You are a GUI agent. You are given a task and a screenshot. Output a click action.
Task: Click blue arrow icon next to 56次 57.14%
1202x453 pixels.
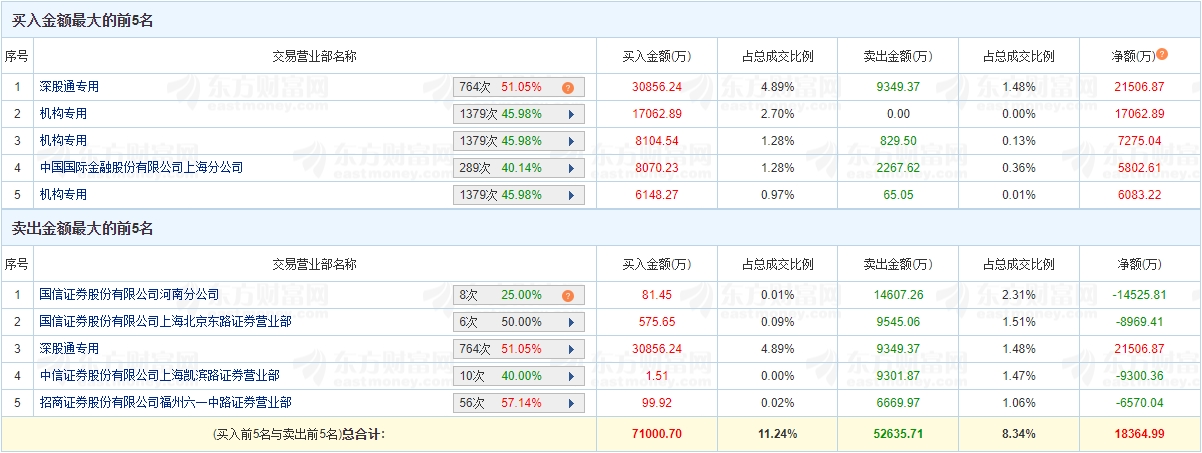coord(571,403)
